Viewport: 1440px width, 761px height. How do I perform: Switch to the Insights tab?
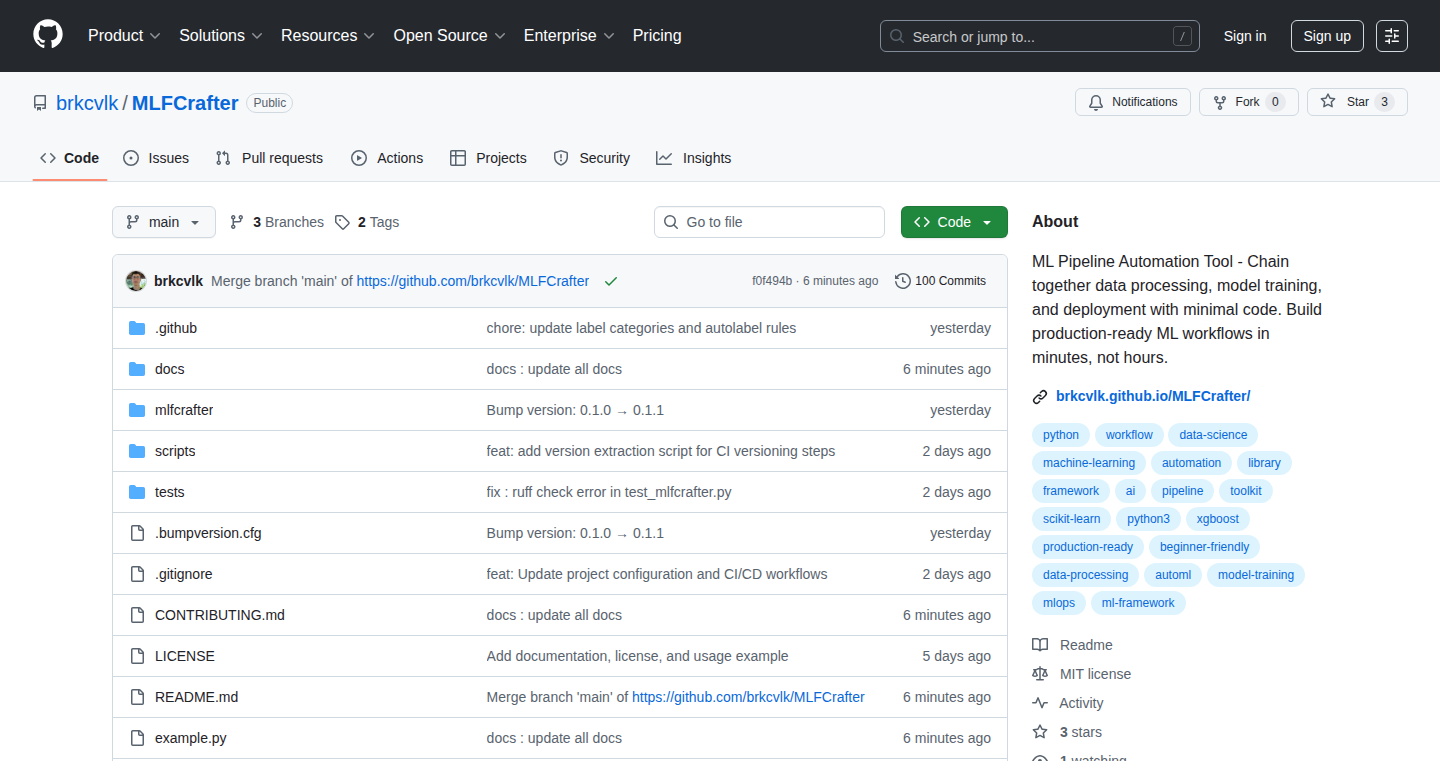(x=693, y=158)
